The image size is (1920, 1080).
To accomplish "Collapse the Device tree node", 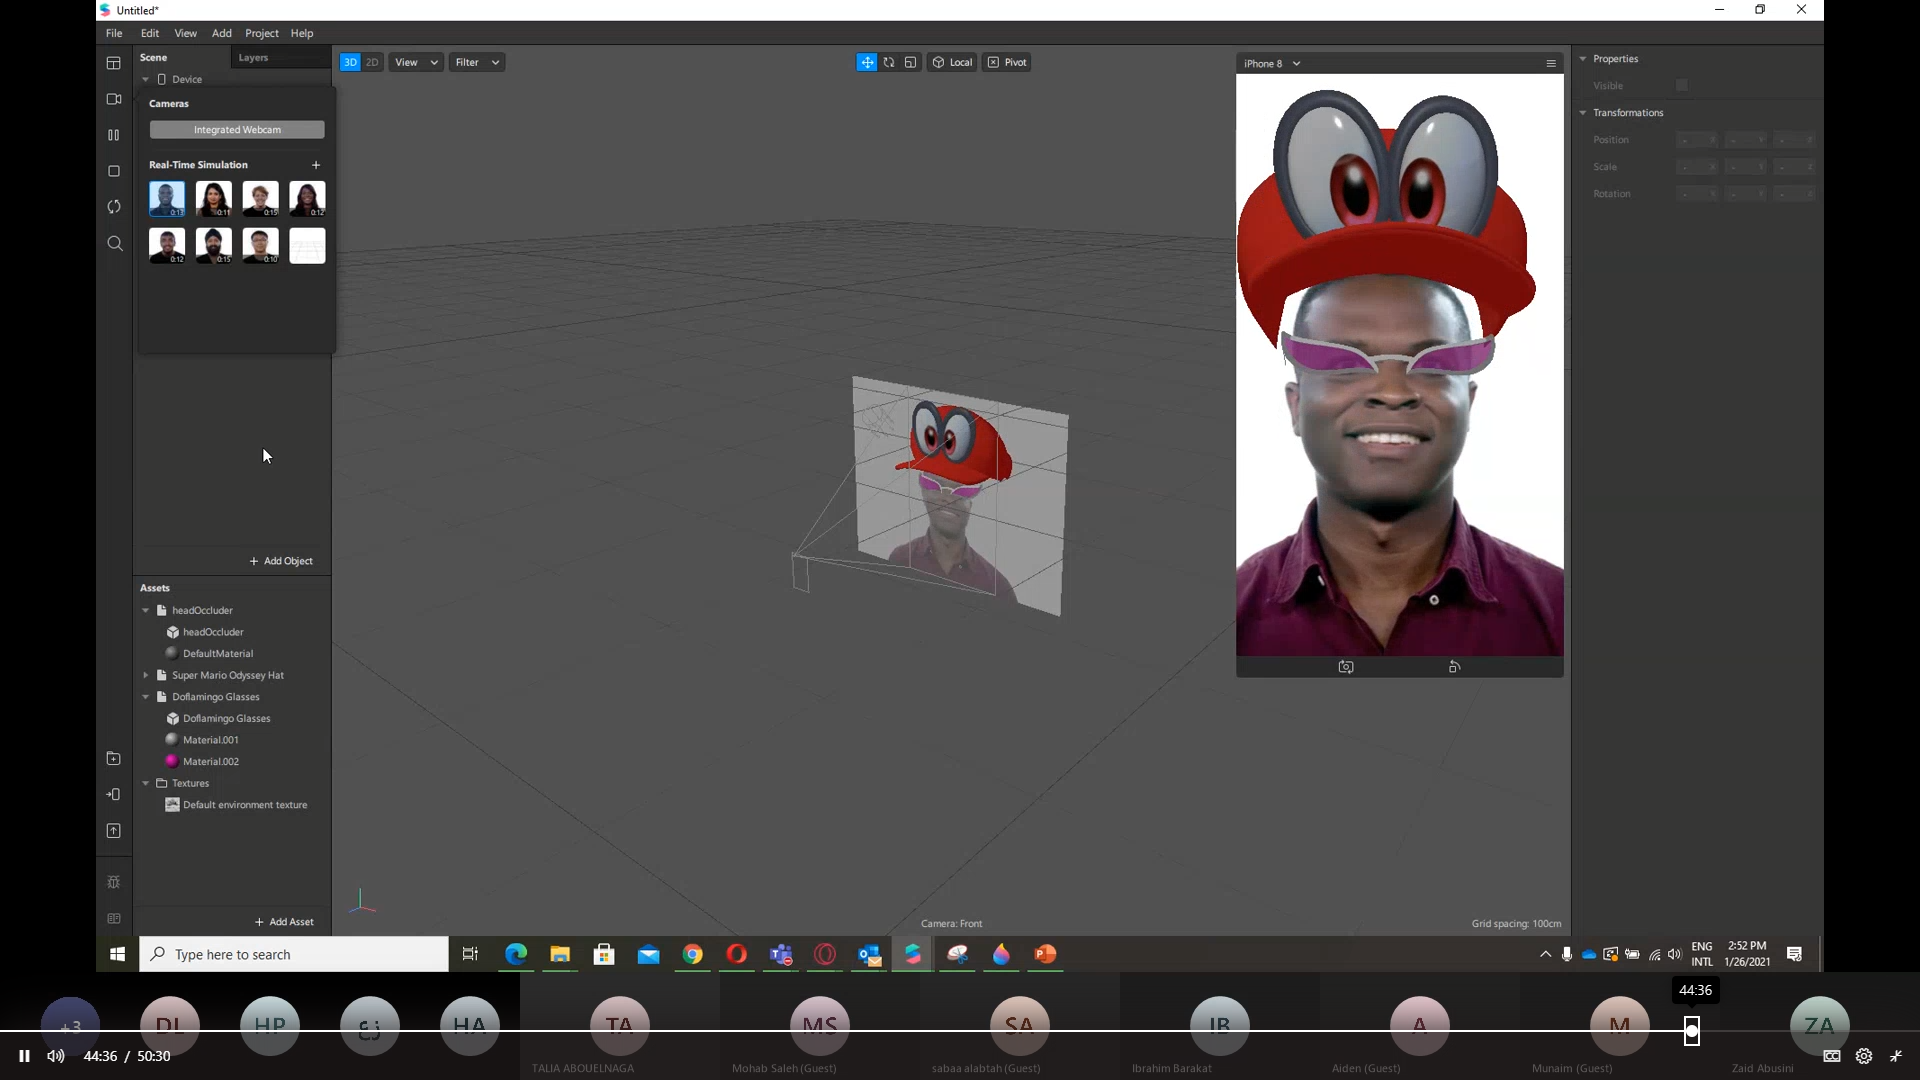I will pyautogui.click(x=146, y=79).
